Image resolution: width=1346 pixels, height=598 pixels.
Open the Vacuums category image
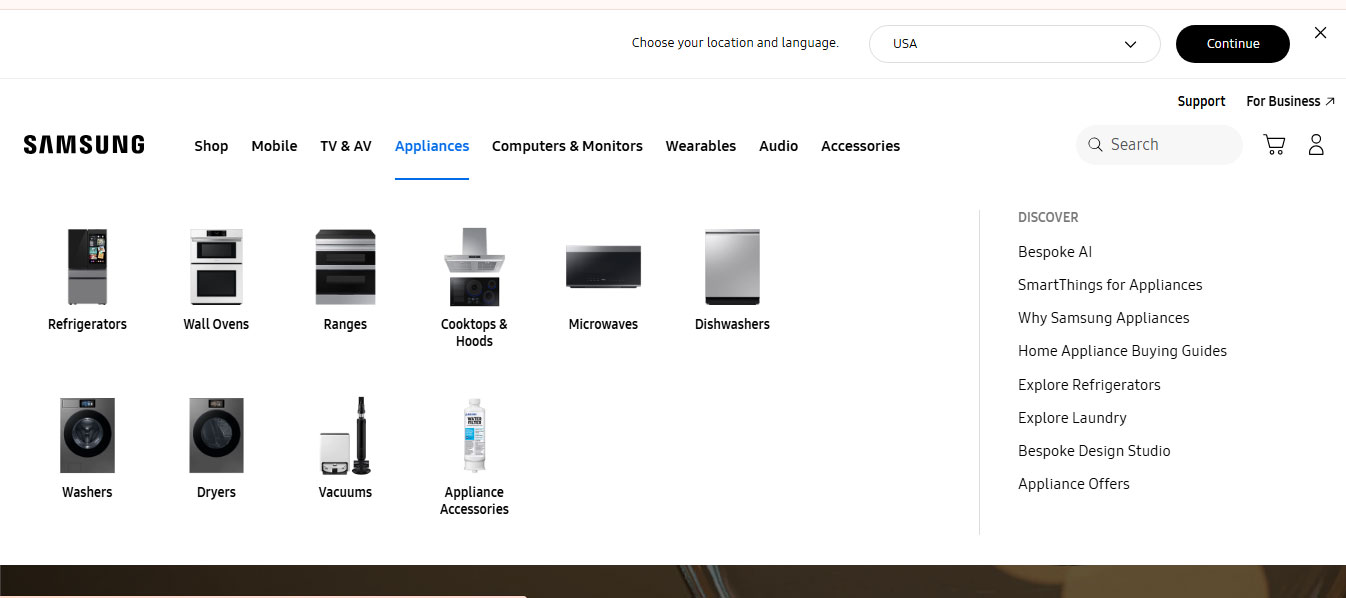point(345,436)
